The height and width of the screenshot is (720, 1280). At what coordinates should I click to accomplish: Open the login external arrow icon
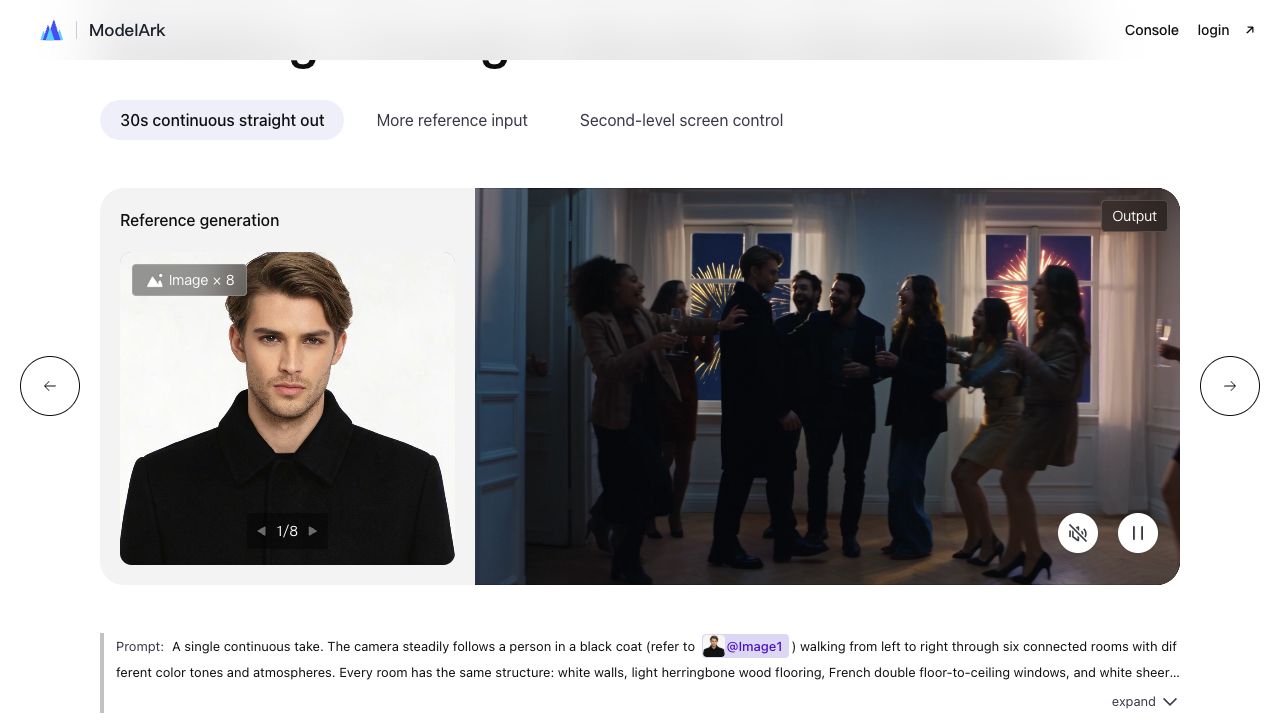click(x=1249, y=30)
